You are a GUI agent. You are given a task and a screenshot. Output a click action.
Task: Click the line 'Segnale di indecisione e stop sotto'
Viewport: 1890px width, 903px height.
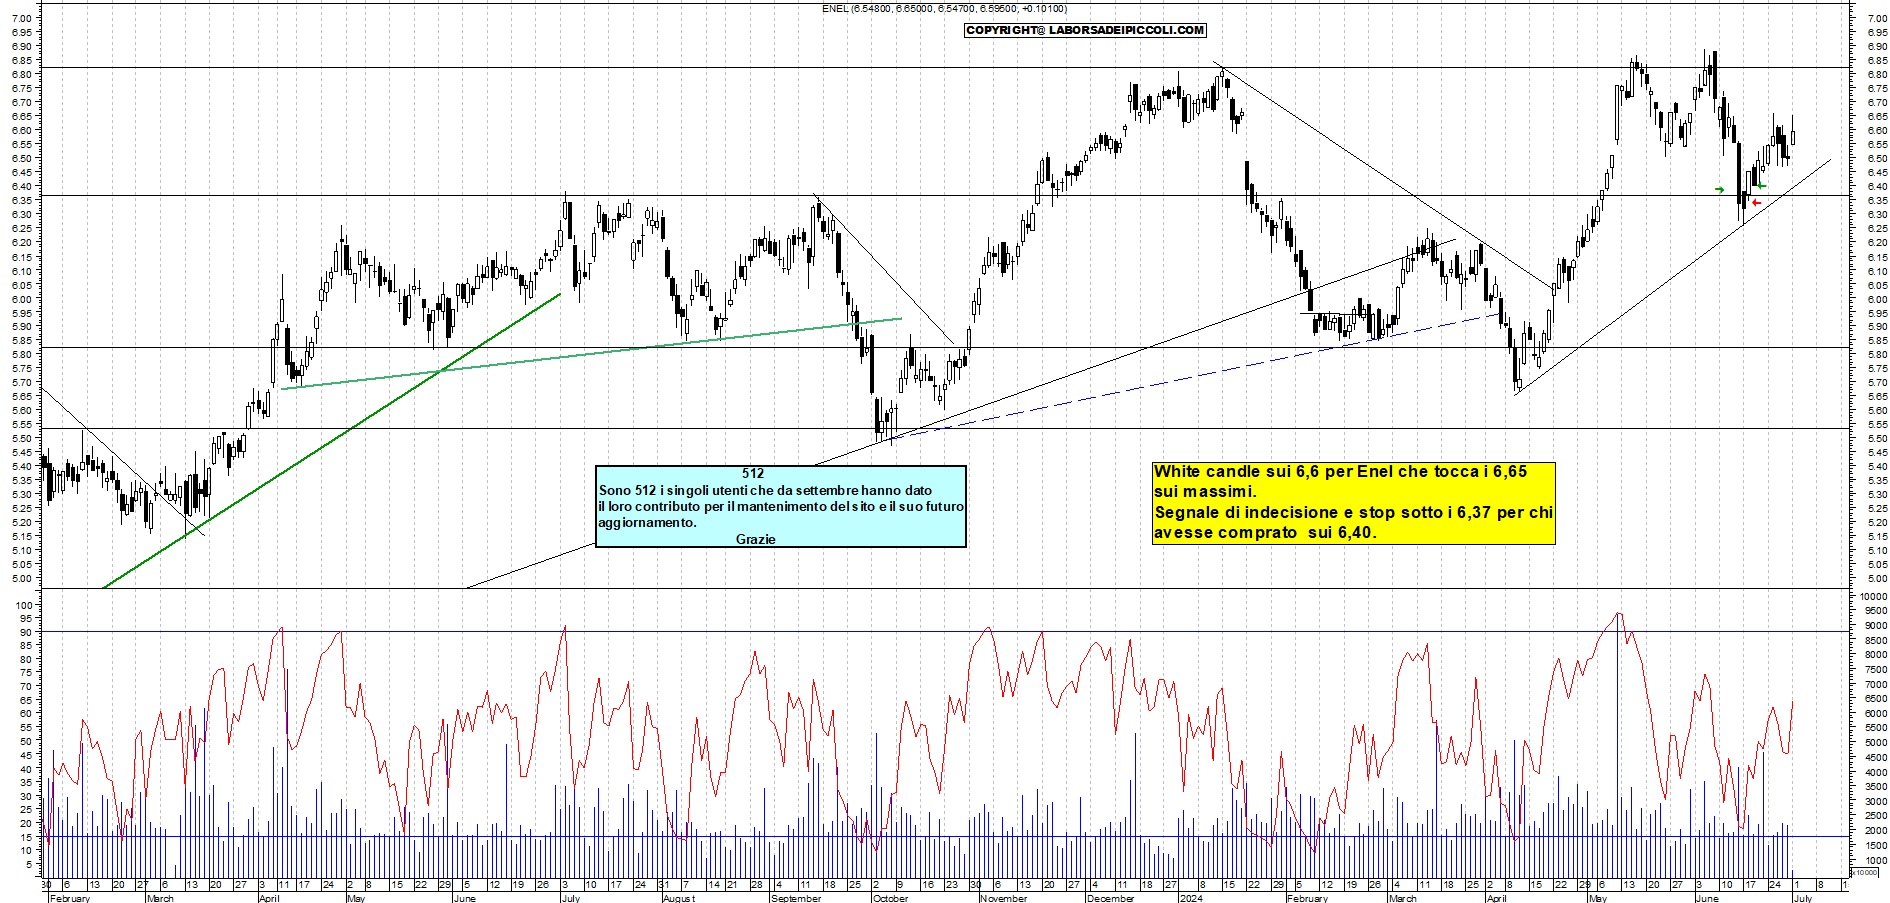point(1353,512)
